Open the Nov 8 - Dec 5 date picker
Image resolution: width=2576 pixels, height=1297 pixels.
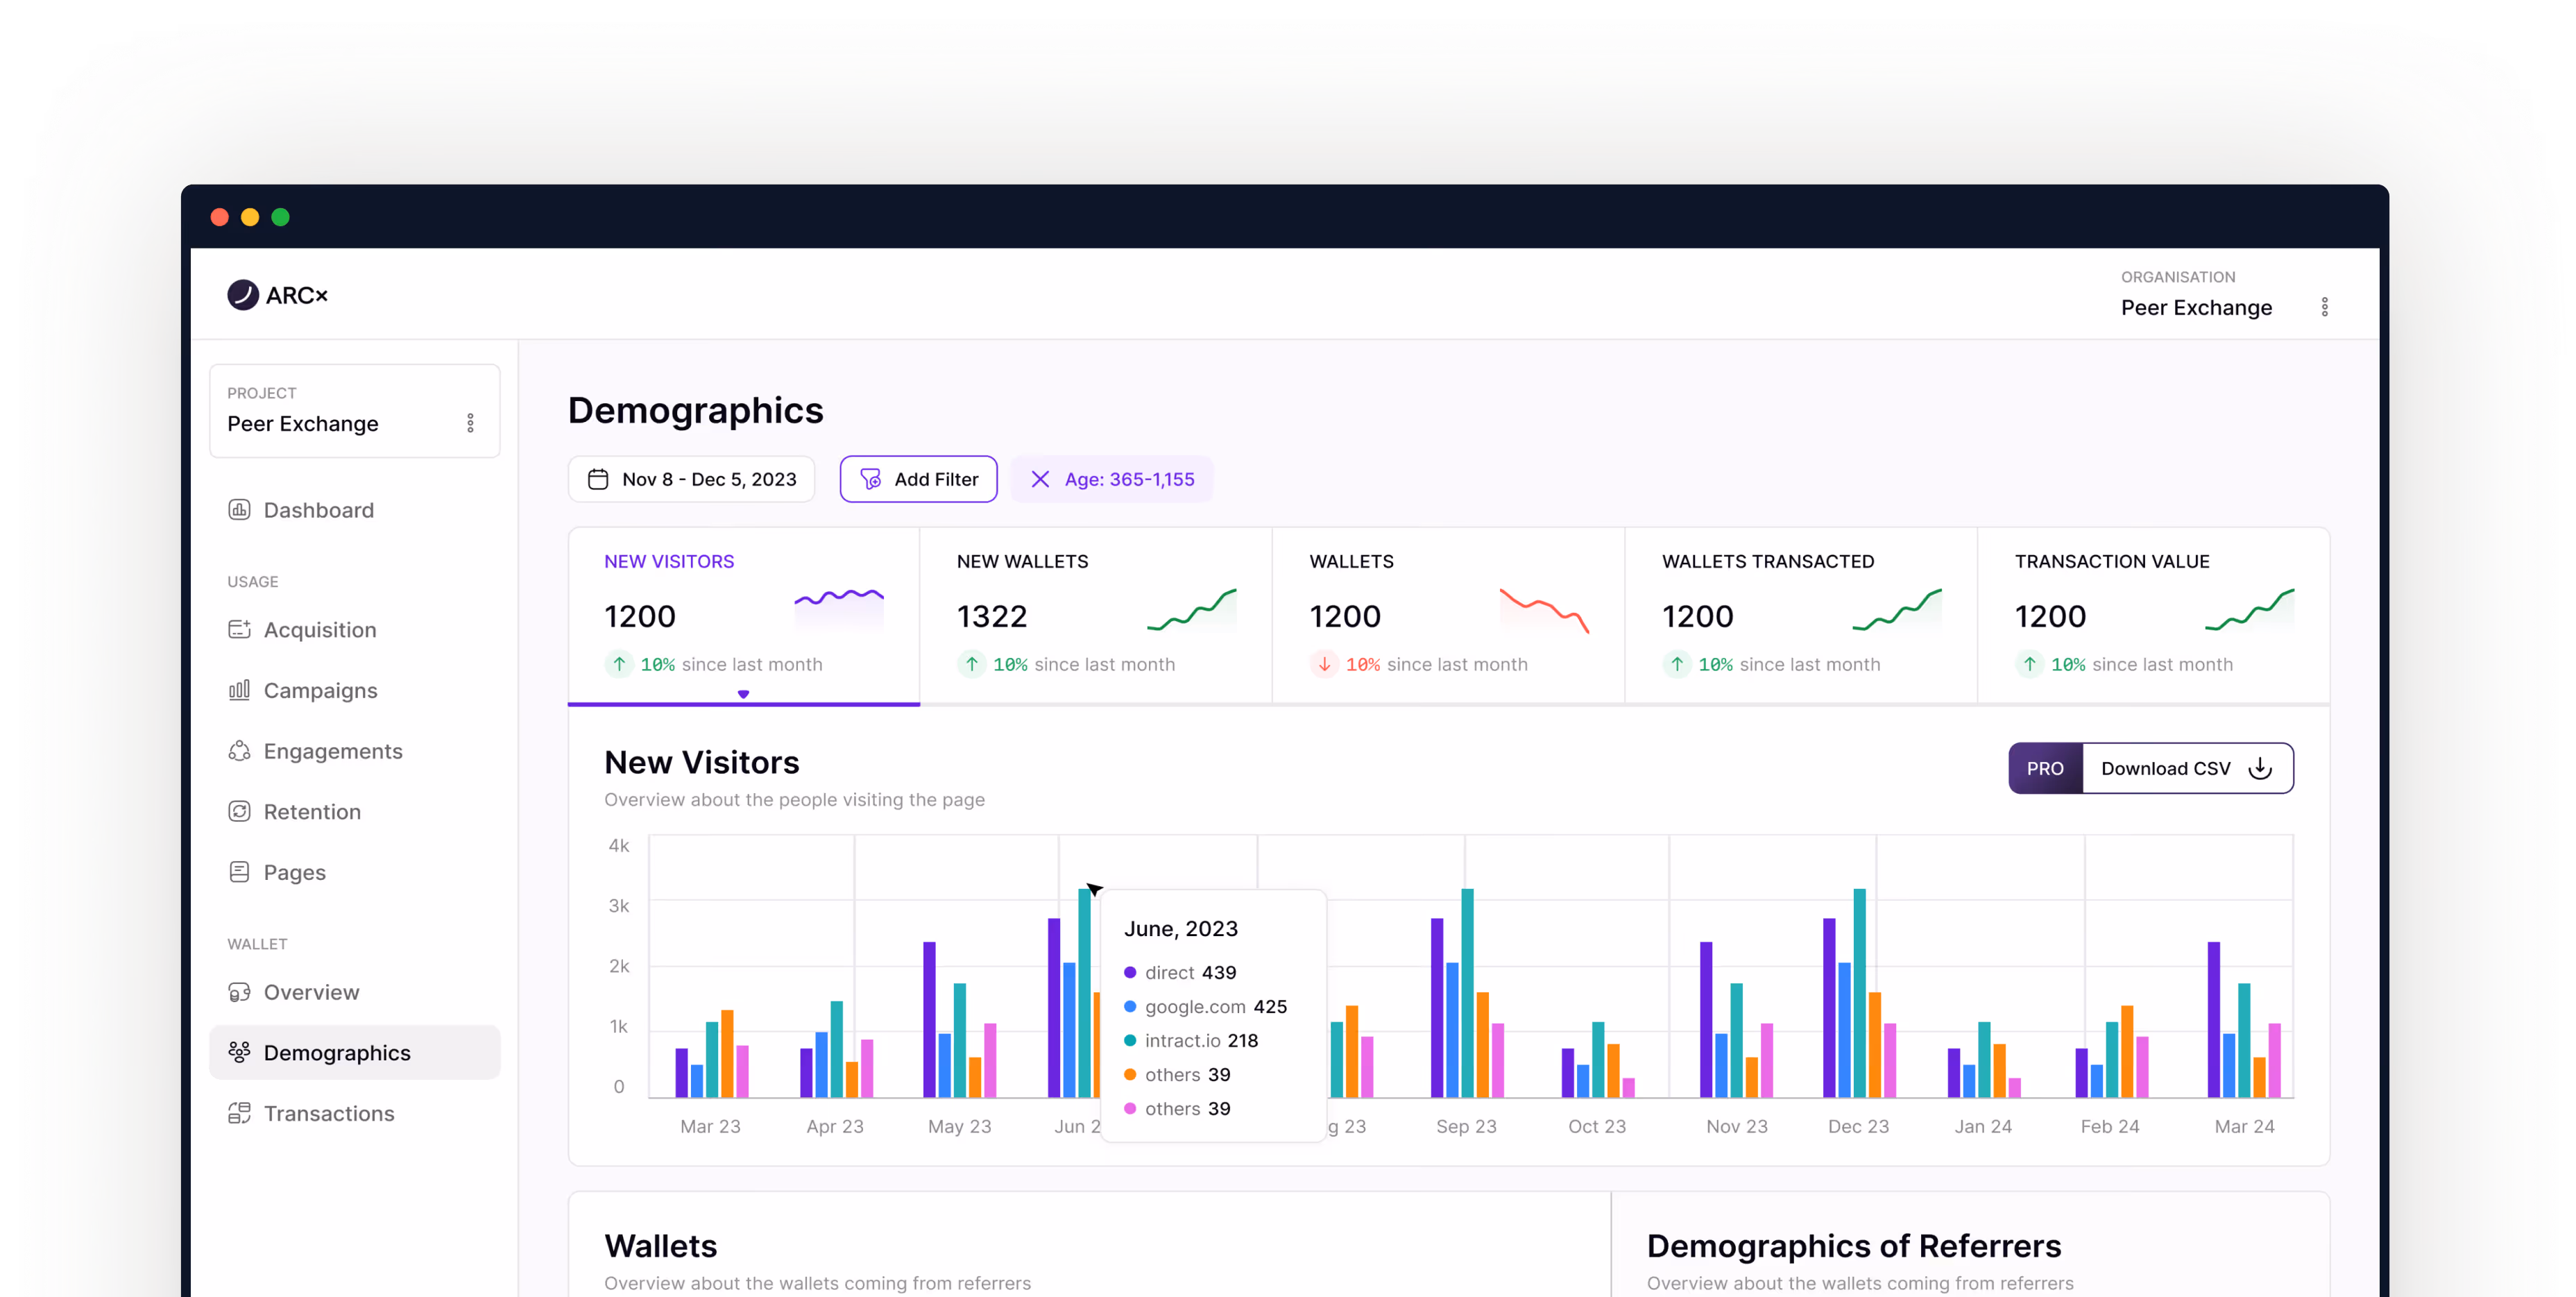[692, 479]
